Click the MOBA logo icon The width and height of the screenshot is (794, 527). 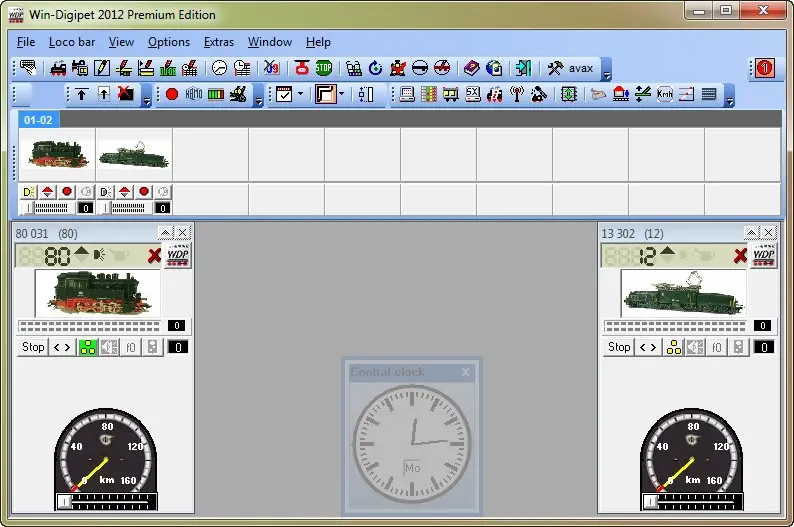point(194,94)
